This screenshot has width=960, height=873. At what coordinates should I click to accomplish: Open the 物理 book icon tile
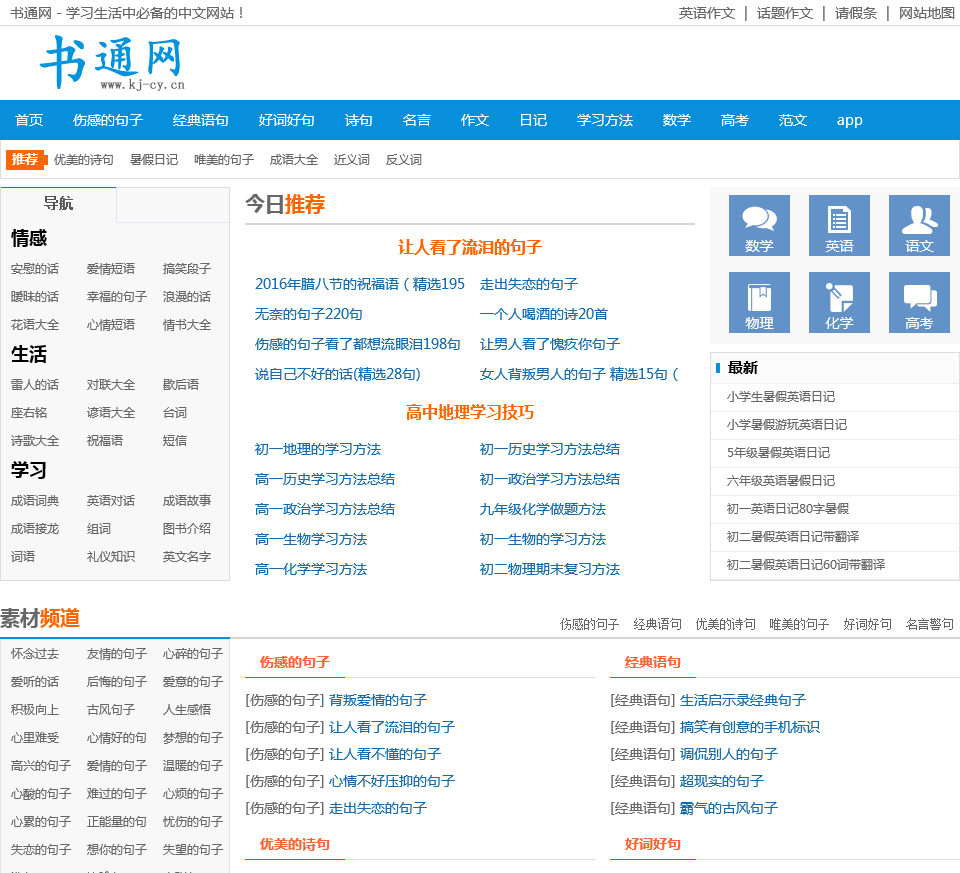pyautogui.click(x=759, y=302)
